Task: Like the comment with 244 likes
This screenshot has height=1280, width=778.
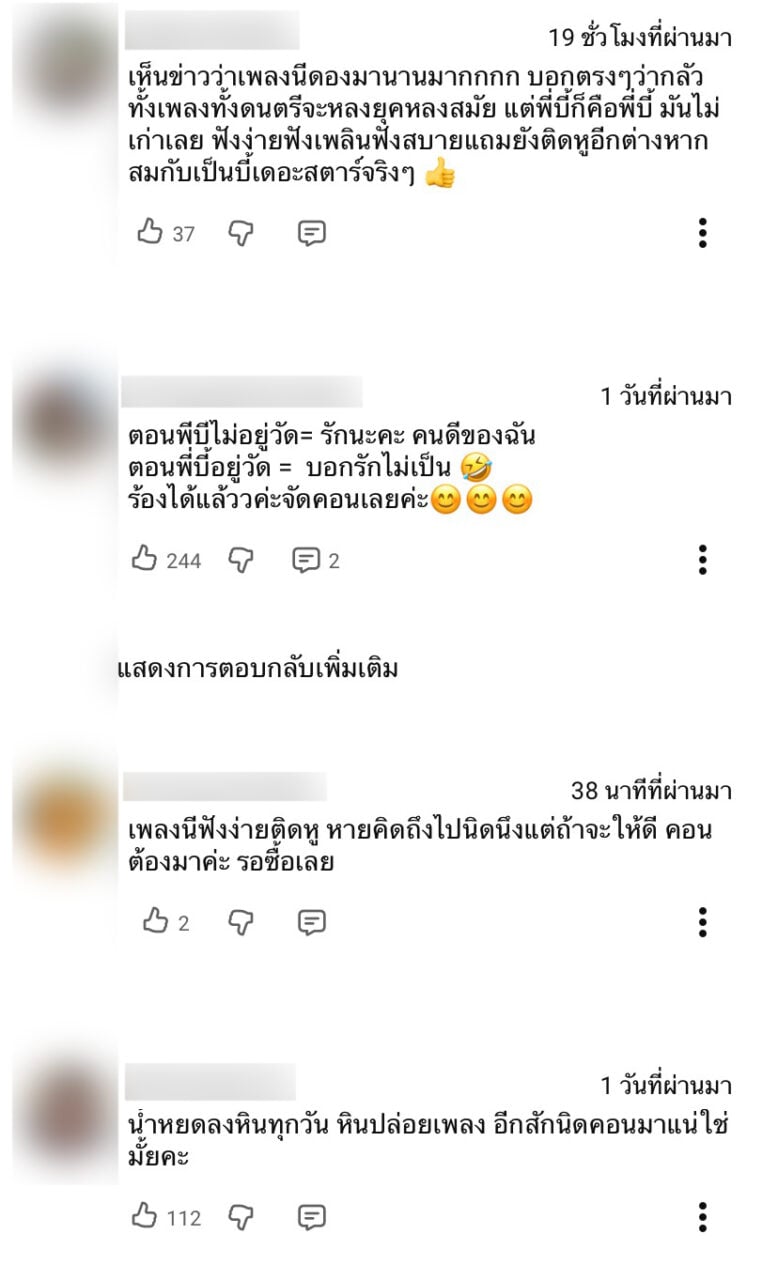Action: click(145, 560)
